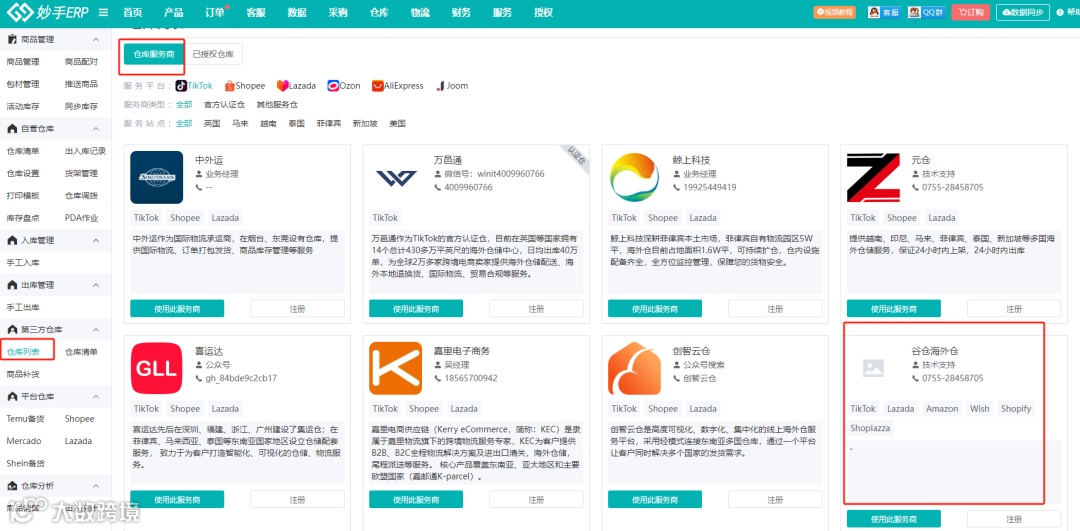1080x531 pixels.
Task: Click the Shopee platform filter icon
Action: click(229, 85)
